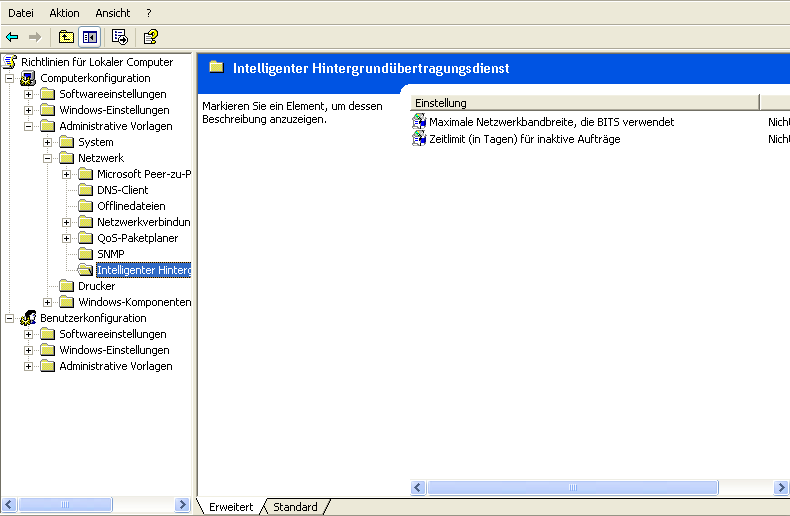Expand the Netzwerkverbindun node

coord(67,222)
